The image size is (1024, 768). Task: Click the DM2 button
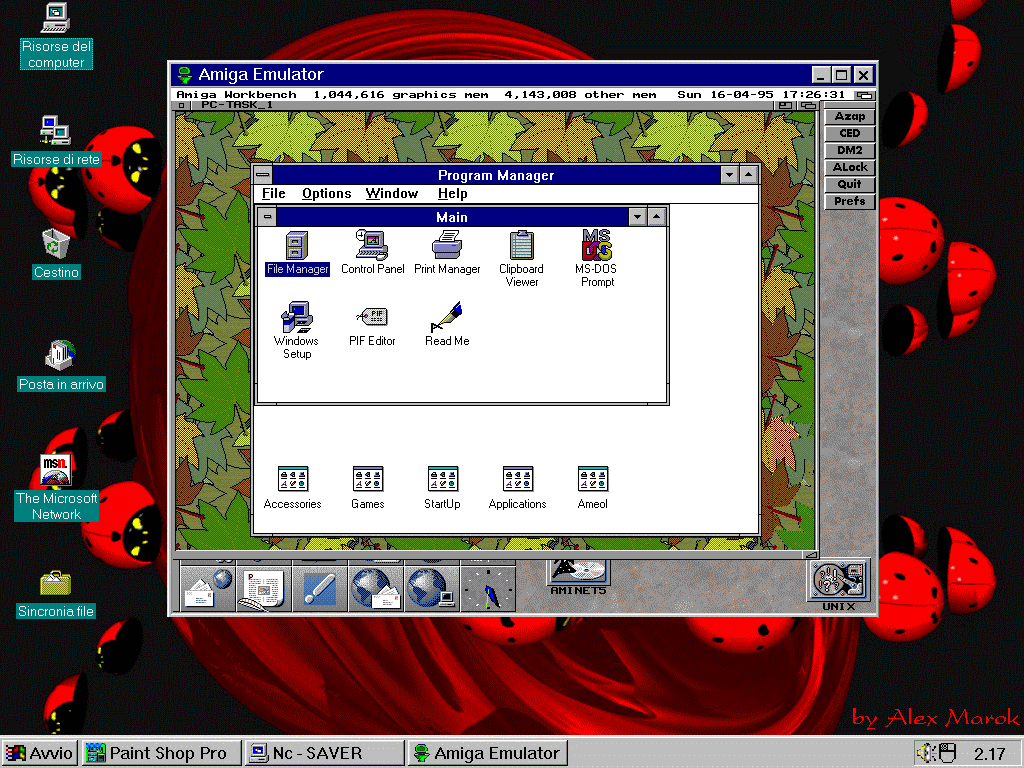[850, 150]
